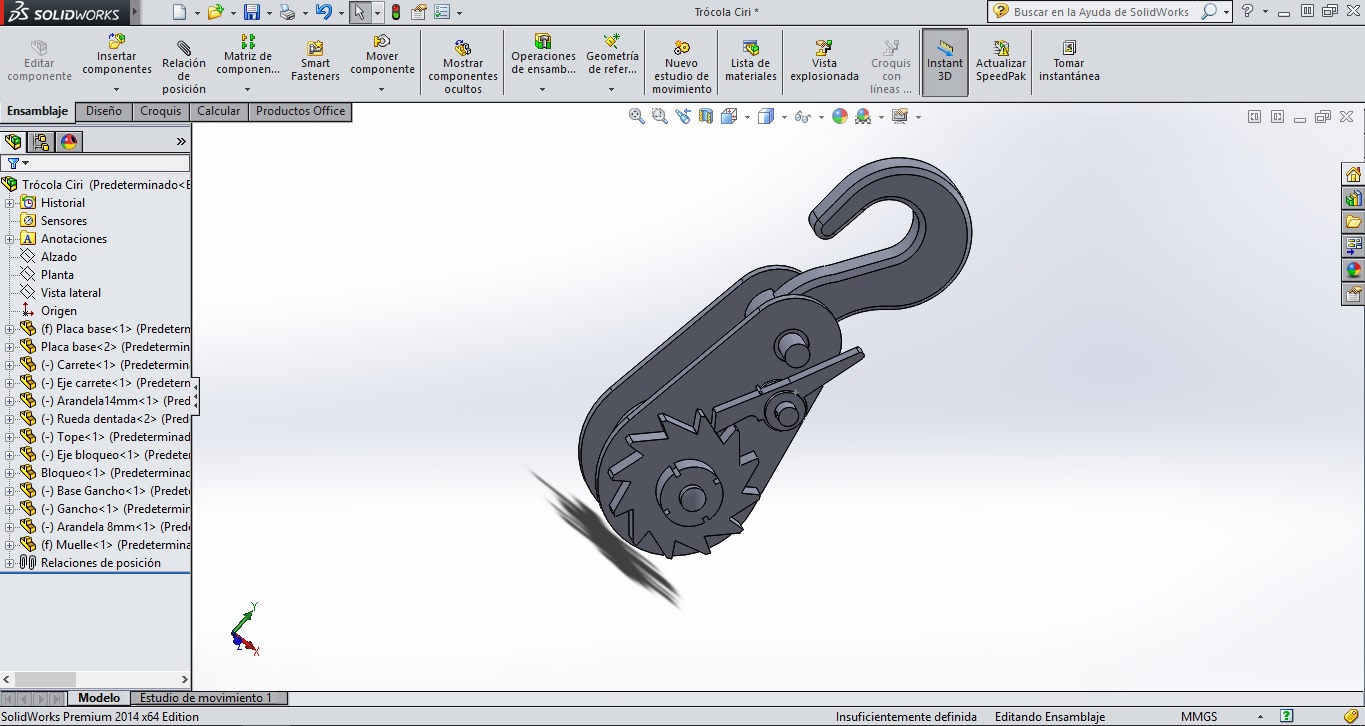This screenshot has width=1365, height=726.
Task: Click the Previous View icon
Action: click(x=683, y=116)
